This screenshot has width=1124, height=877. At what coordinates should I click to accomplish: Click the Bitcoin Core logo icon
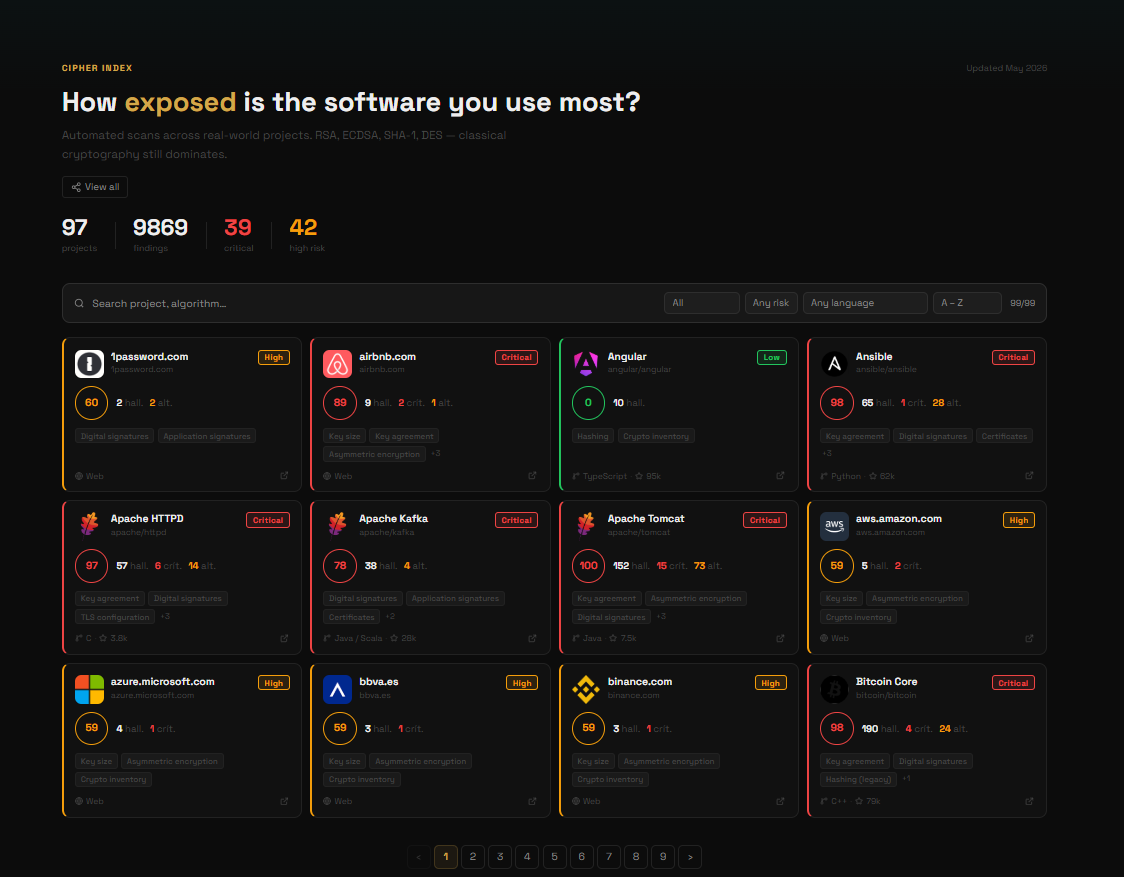(834, 689)
